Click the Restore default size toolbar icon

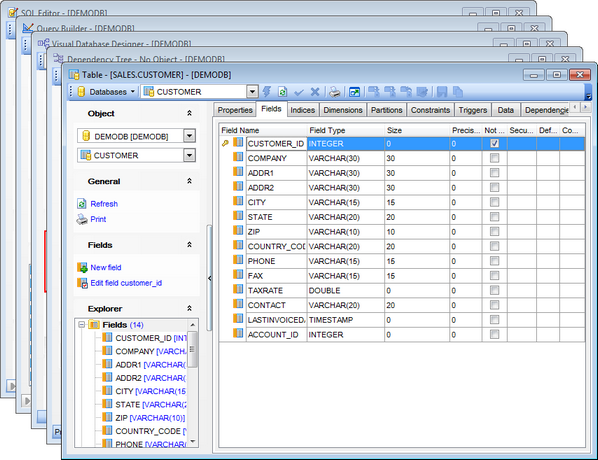354,92
